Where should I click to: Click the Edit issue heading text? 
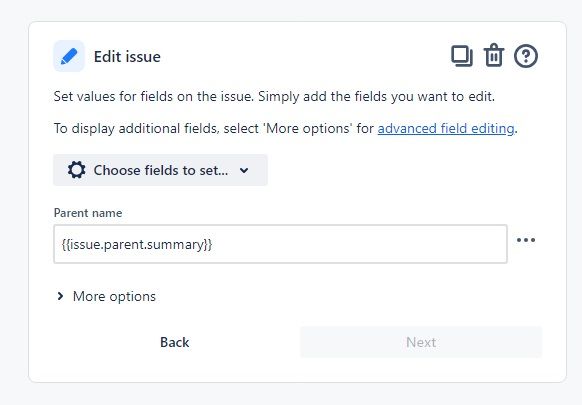[x=127, y=57]
